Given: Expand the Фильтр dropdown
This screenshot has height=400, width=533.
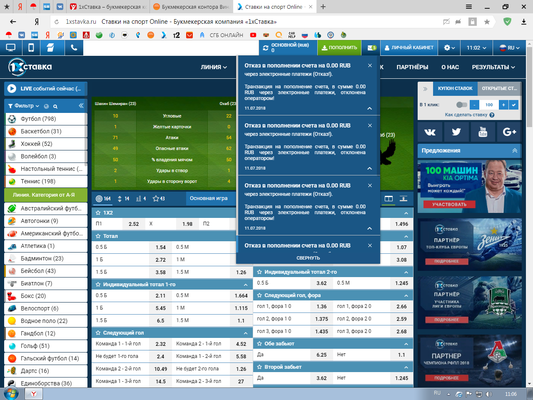Looking at the screenshot, I should [x=24, y=106].
